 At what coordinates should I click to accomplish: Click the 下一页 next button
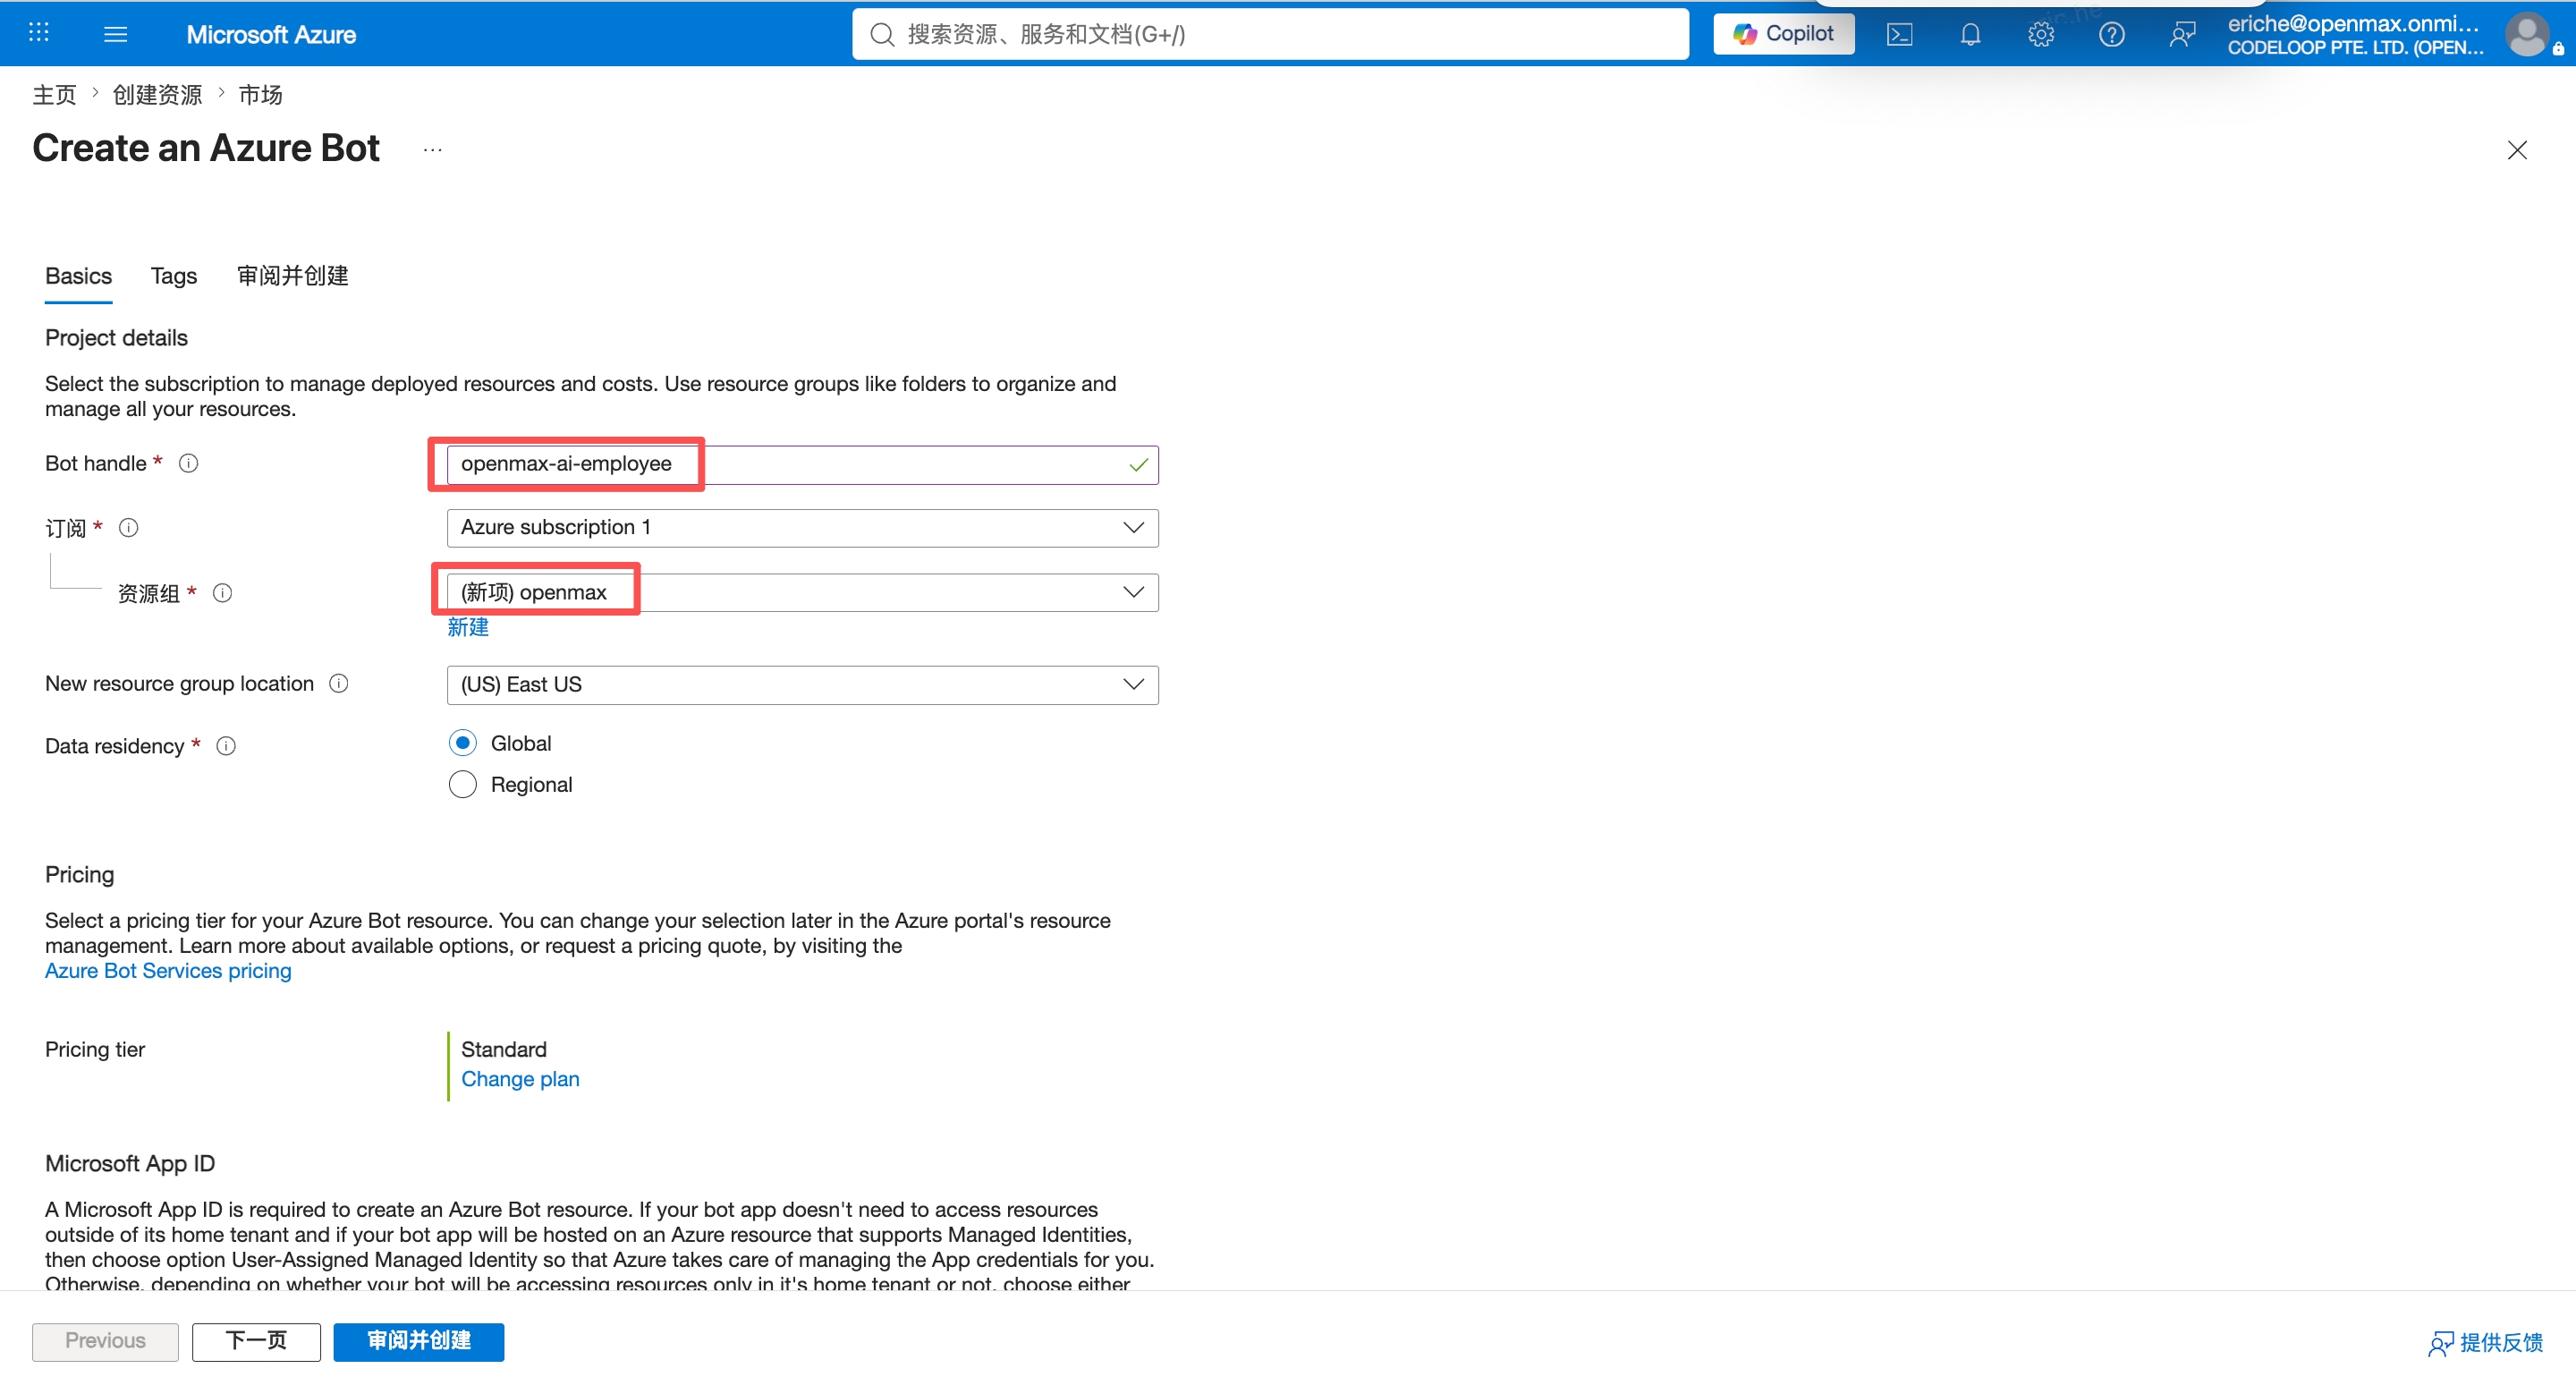(x=256, y=1341)
